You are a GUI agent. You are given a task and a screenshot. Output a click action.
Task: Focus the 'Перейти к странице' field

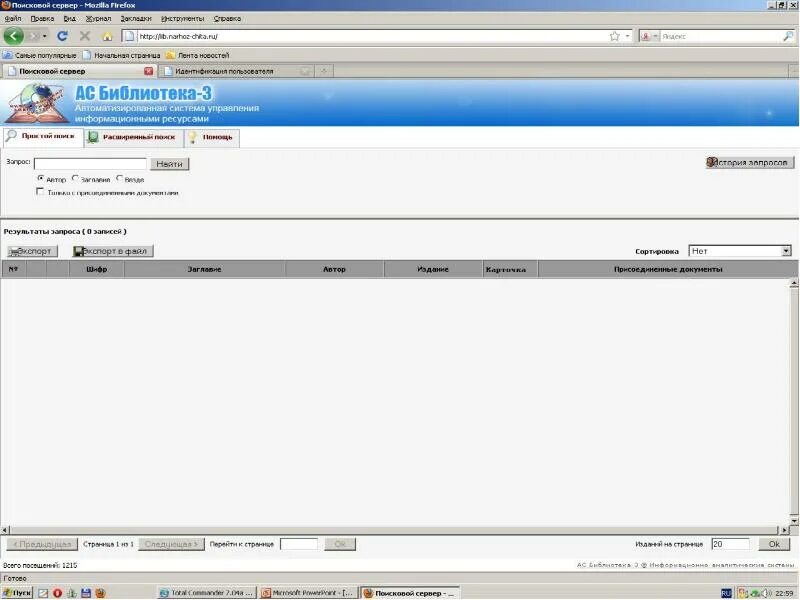click(298, 544)
